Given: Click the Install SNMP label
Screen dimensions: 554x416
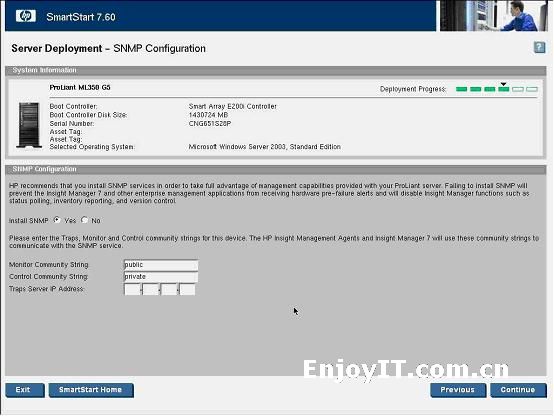Looking at the screenshot, I should pos(29,221).
